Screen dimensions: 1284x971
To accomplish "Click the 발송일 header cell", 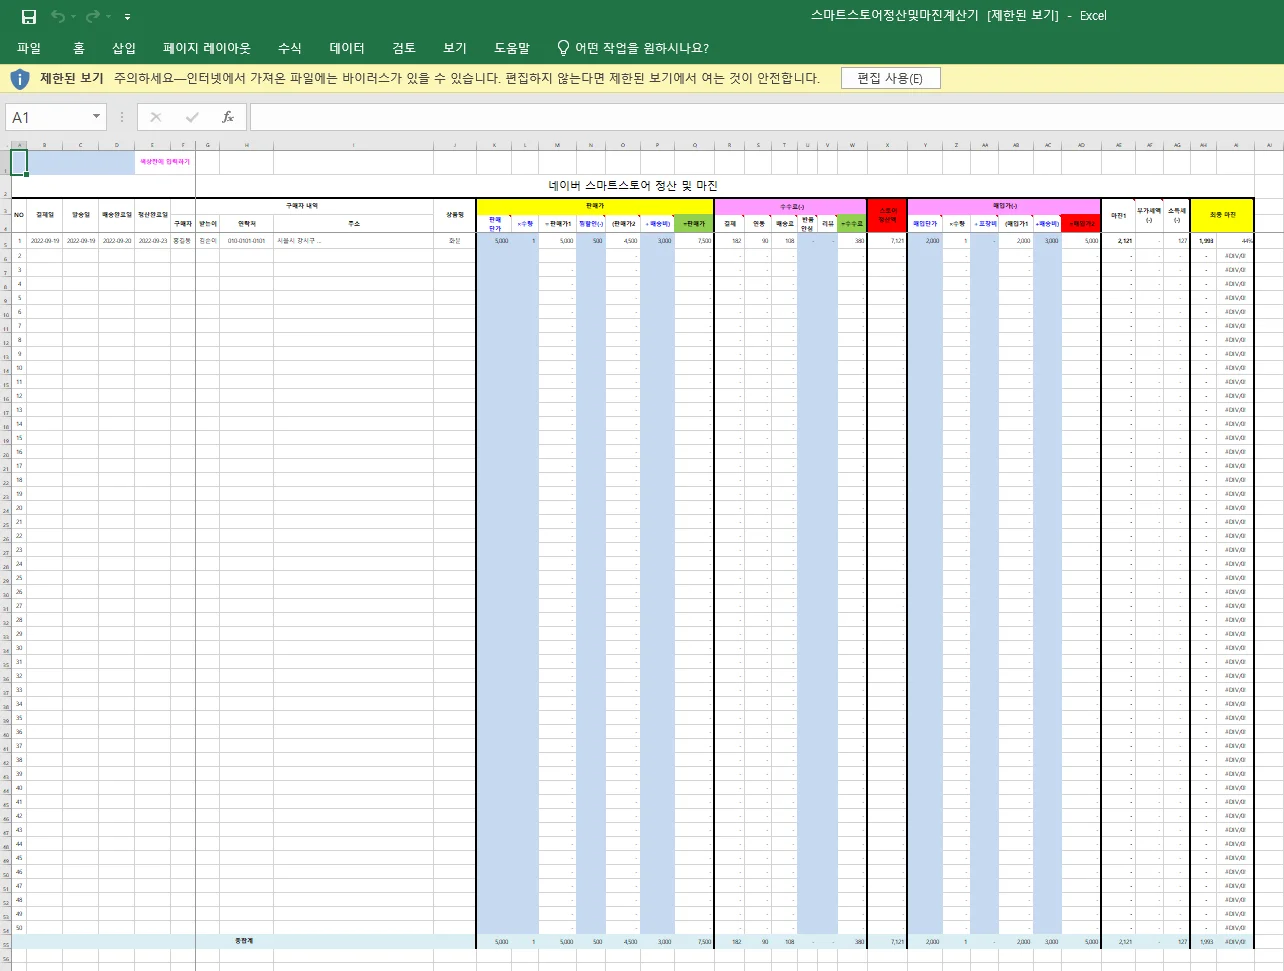I will [81, 215].
